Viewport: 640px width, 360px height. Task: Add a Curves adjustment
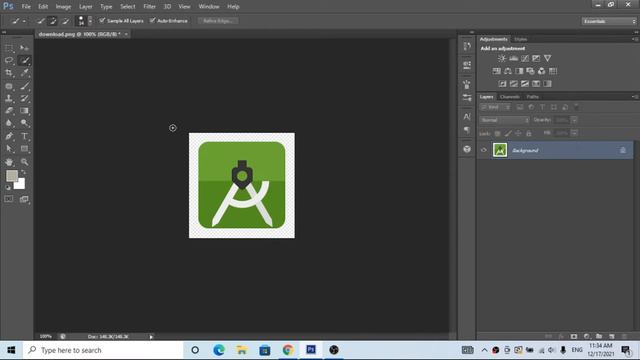(525, 58)
